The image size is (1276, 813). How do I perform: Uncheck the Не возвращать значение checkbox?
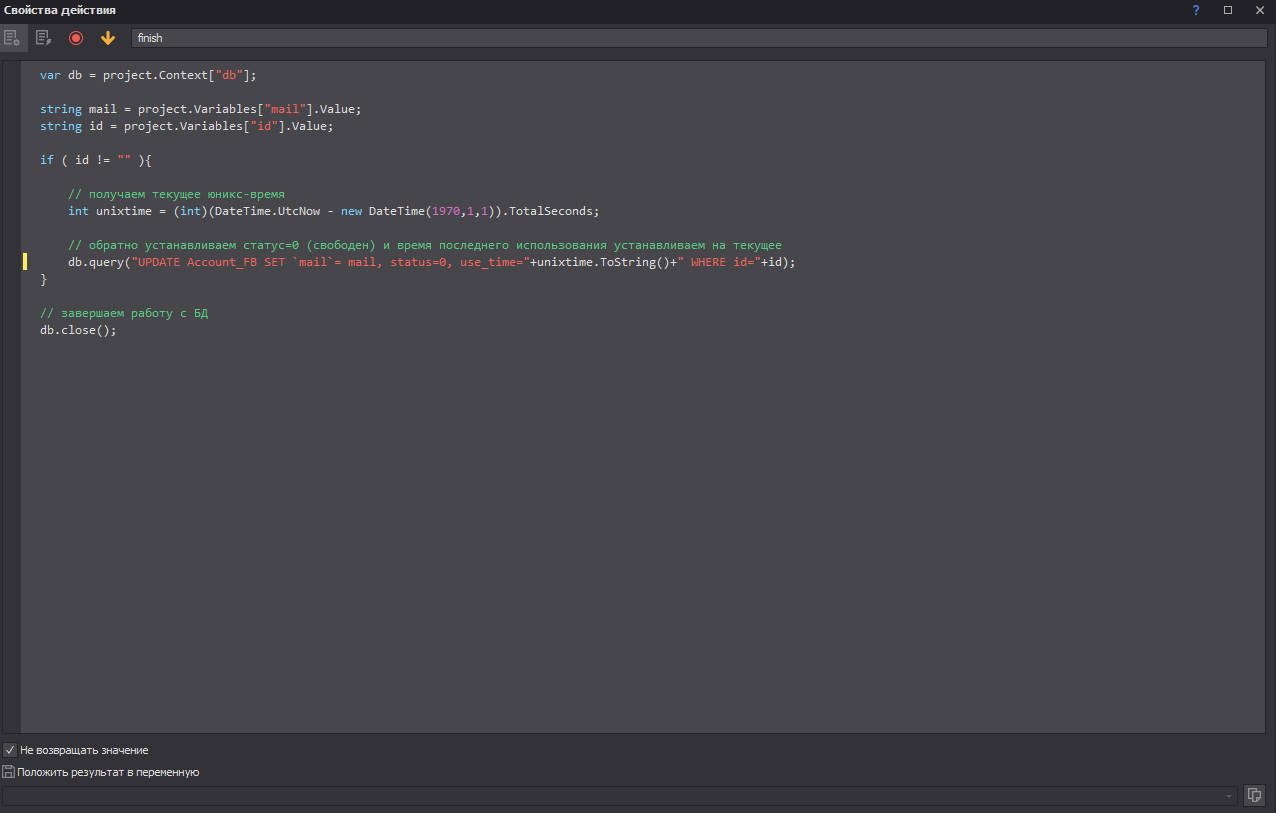9,750
